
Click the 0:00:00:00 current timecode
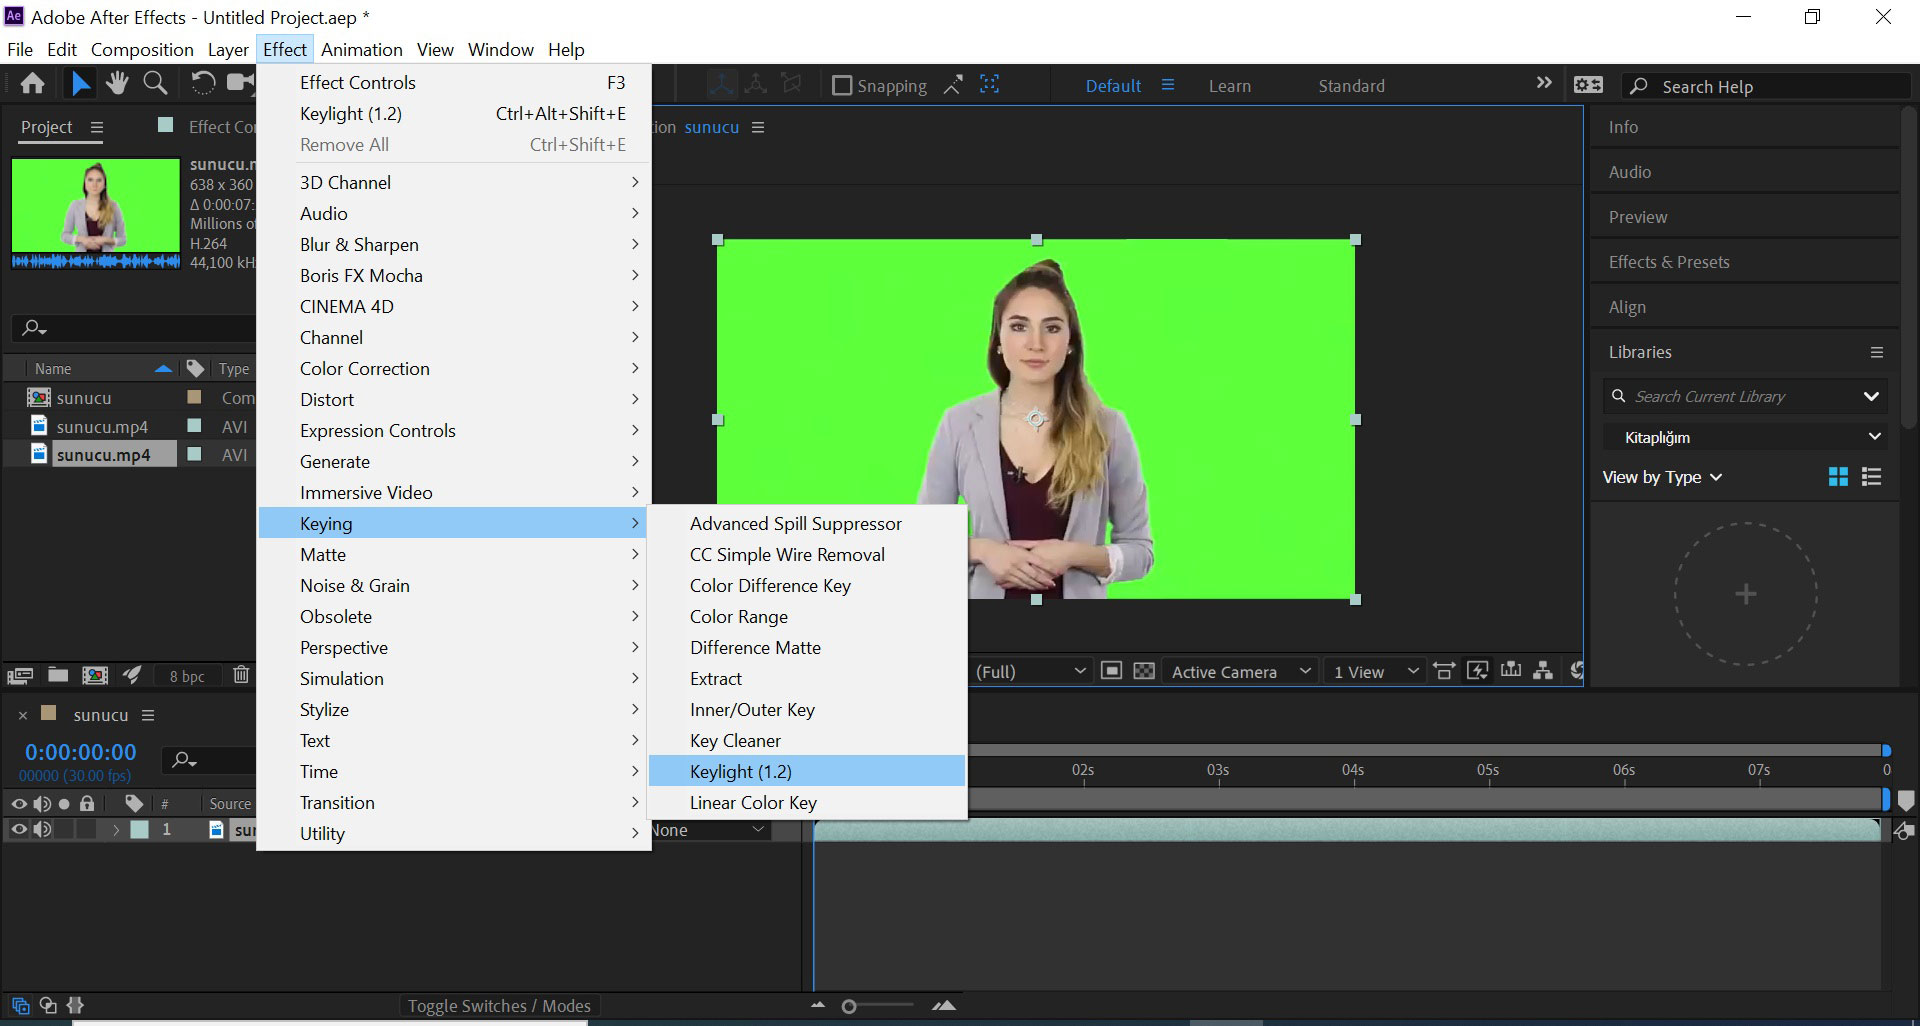[80, 752]
